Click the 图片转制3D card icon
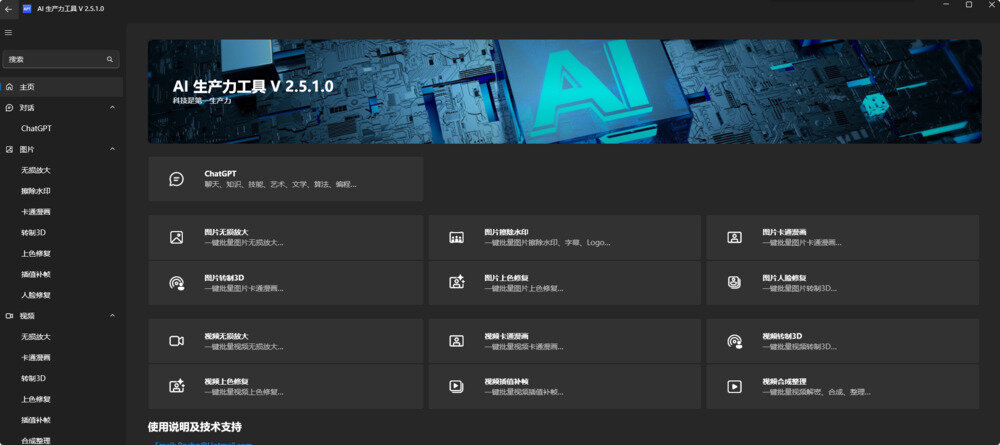Viewport: 1000px width, 445px height. [x=177, y=283]
